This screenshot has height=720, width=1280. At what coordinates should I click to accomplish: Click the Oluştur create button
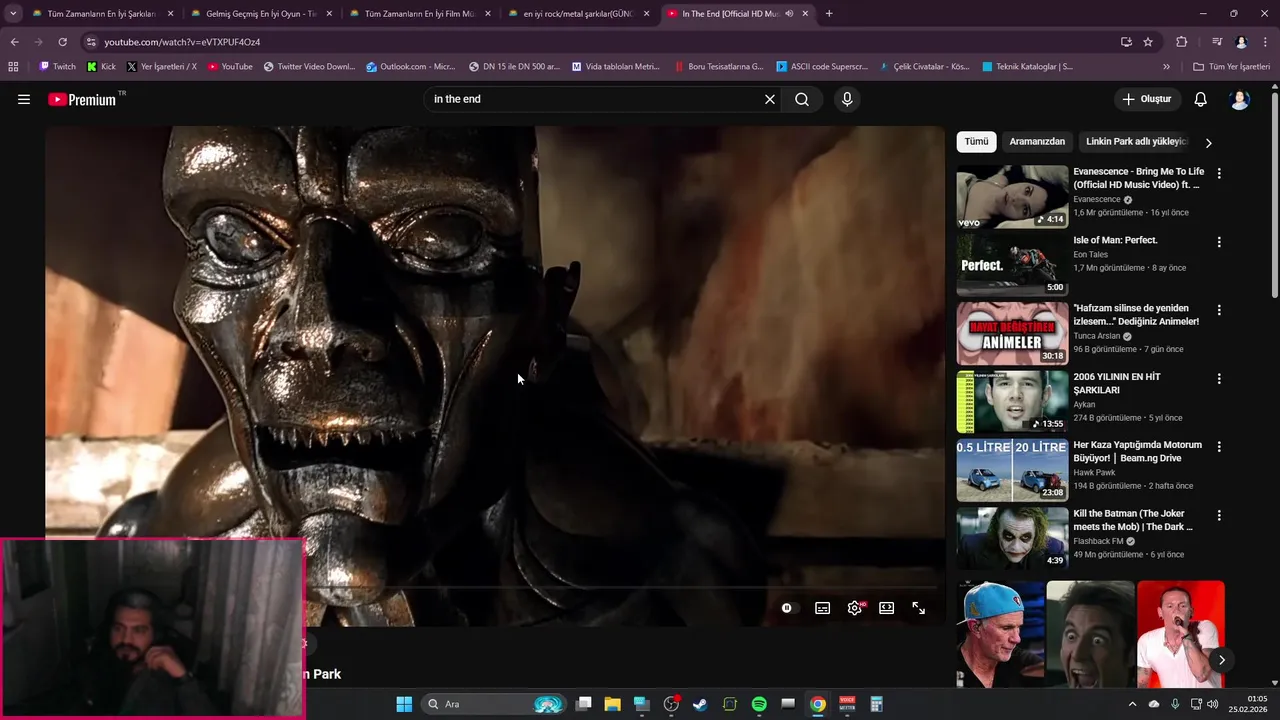[x=1146, y=99]
